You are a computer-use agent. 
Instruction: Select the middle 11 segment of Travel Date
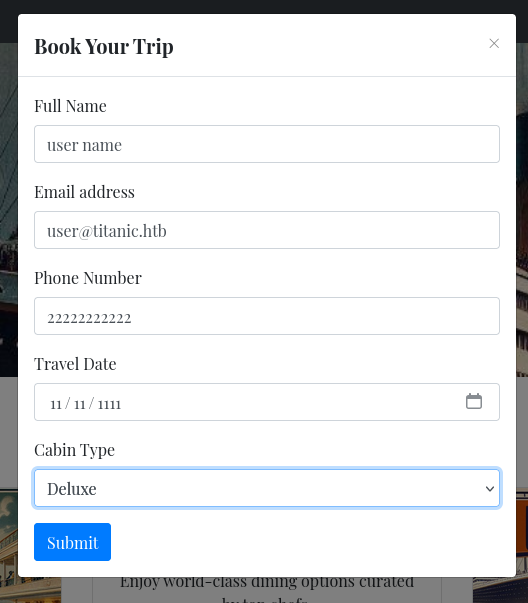click(x=80, y=404)
